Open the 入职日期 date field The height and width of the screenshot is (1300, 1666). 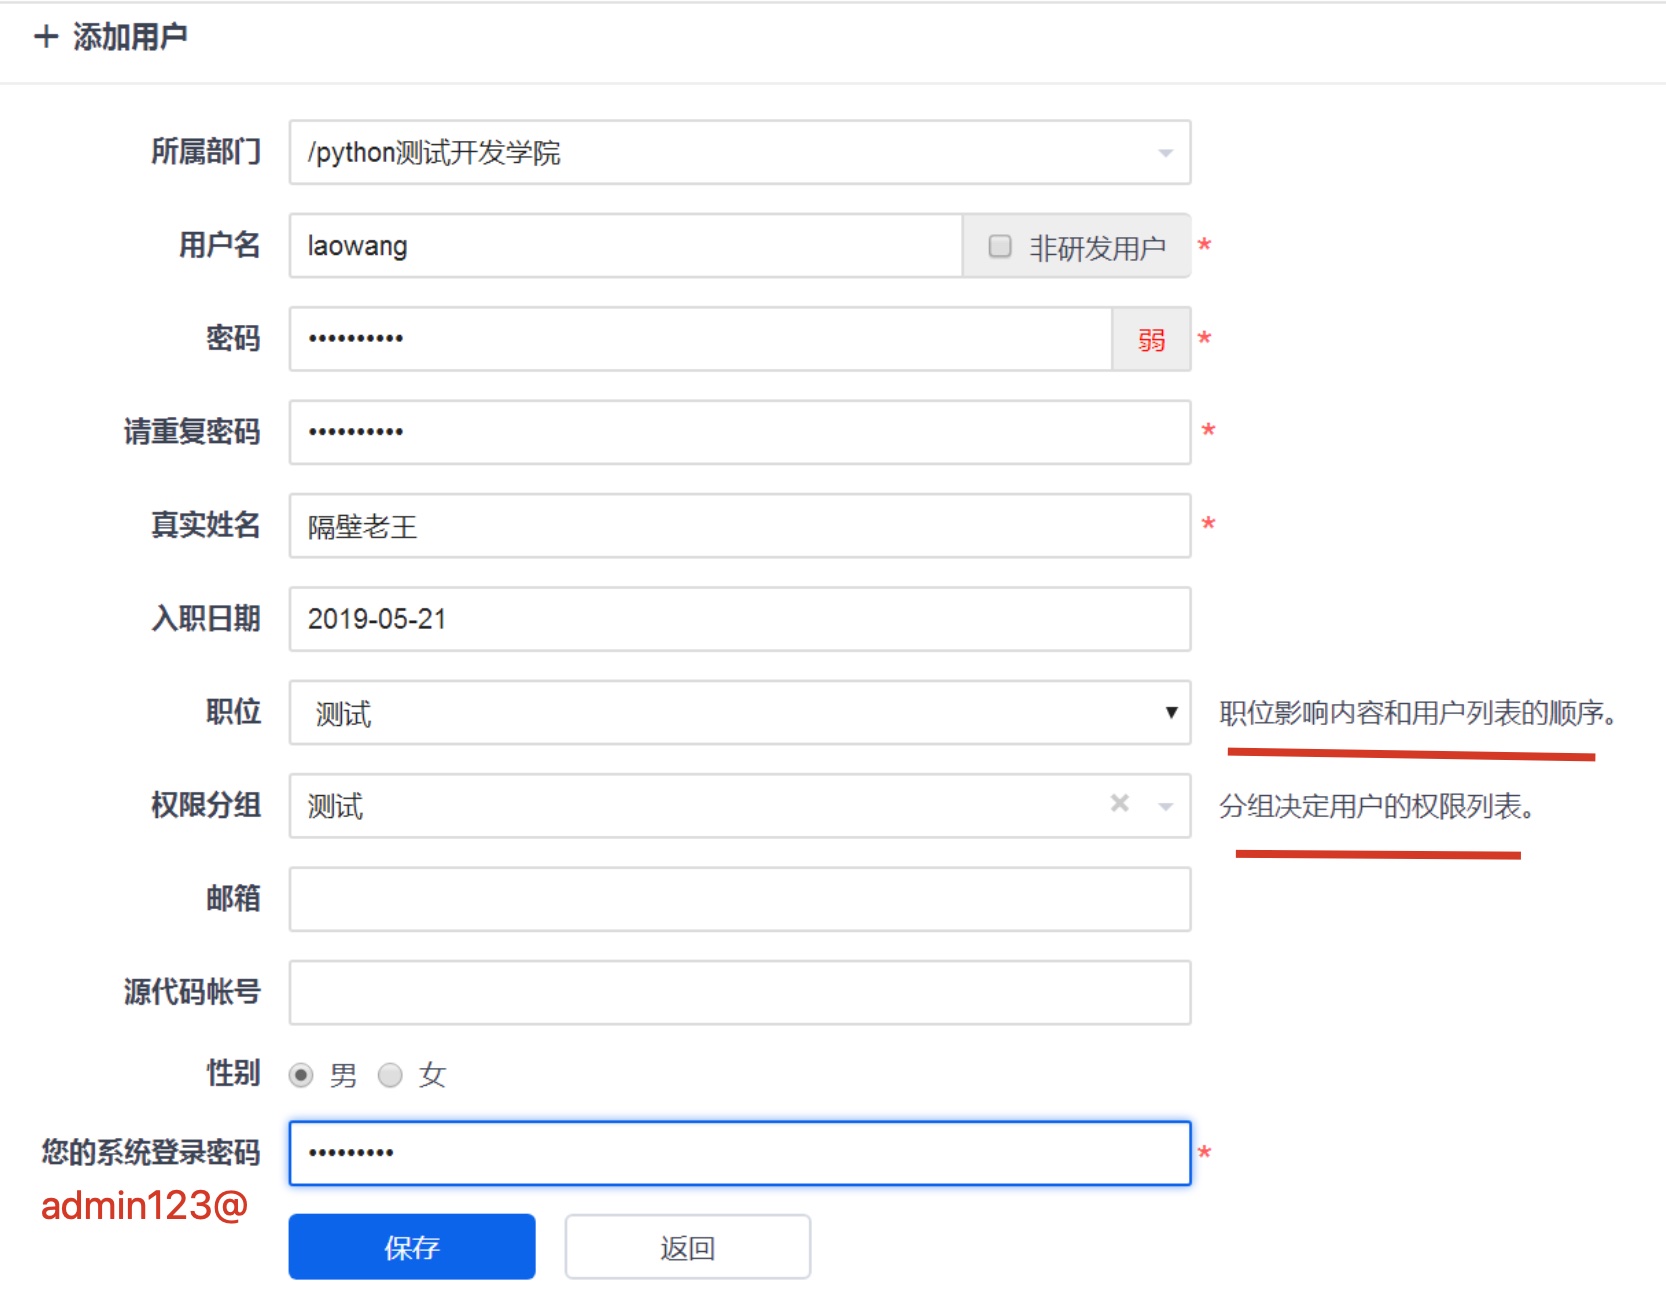click(739, 619)
